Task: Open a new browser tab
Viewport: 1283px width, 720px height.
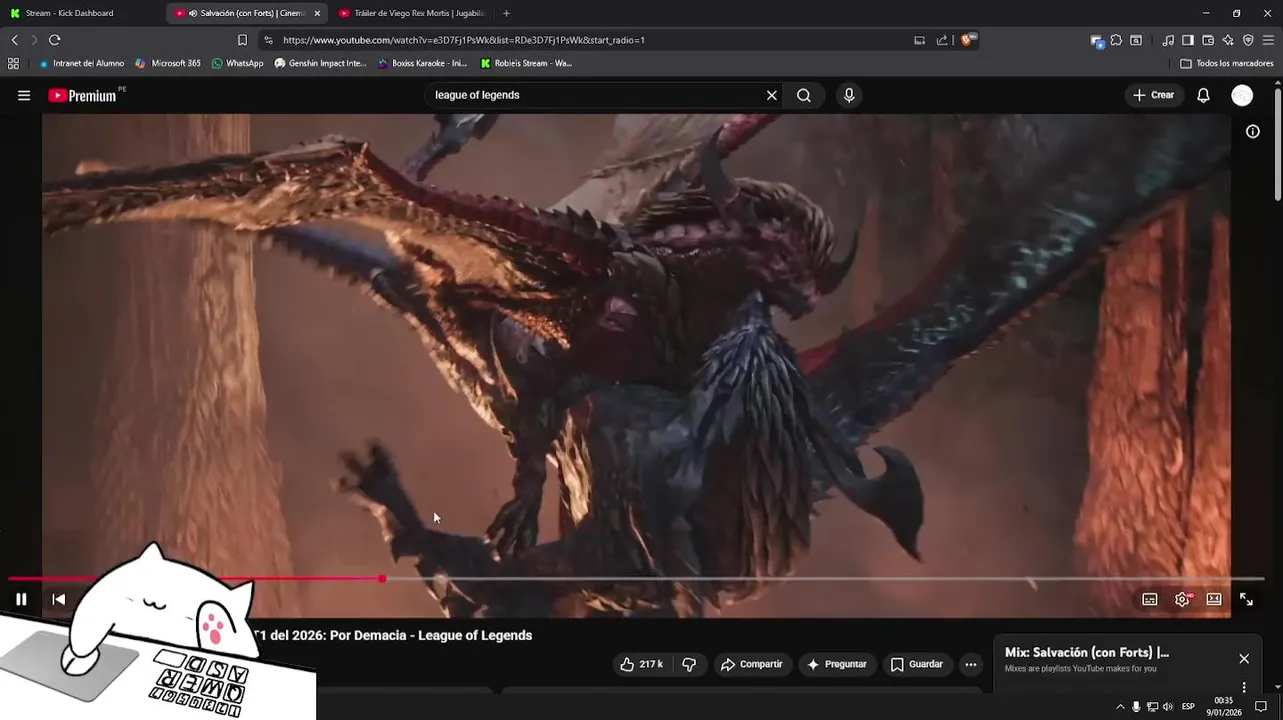Action: [506, 13]
